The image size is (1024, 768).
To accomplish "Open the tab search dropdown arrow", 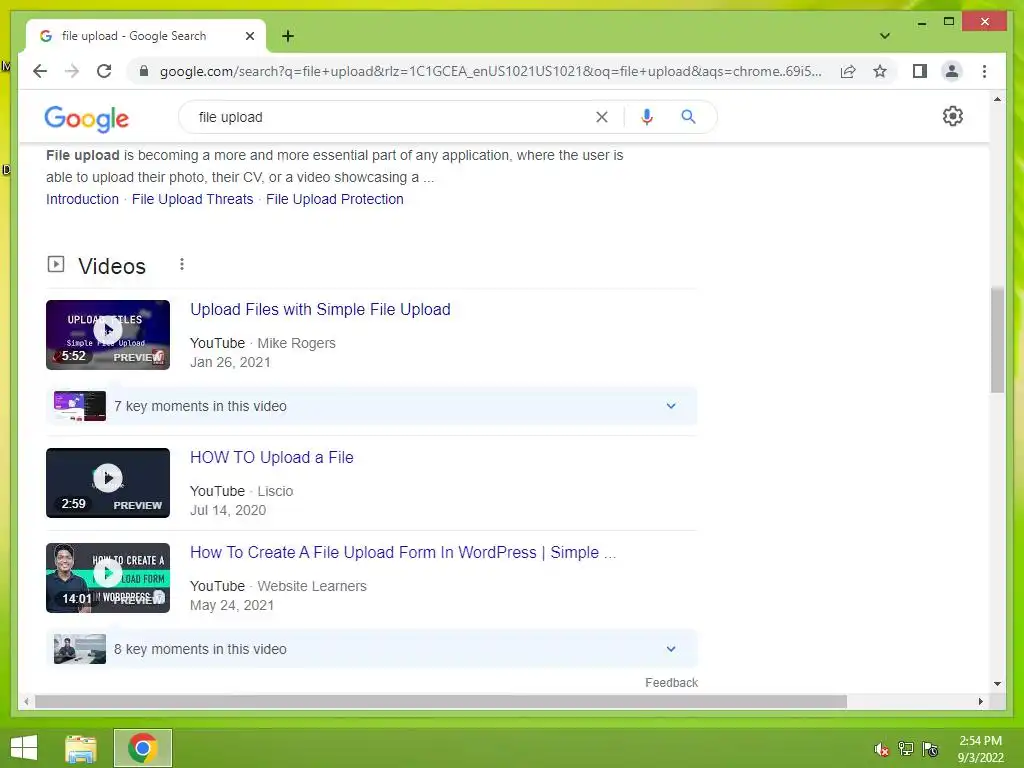I will click(x=884, y=36).
